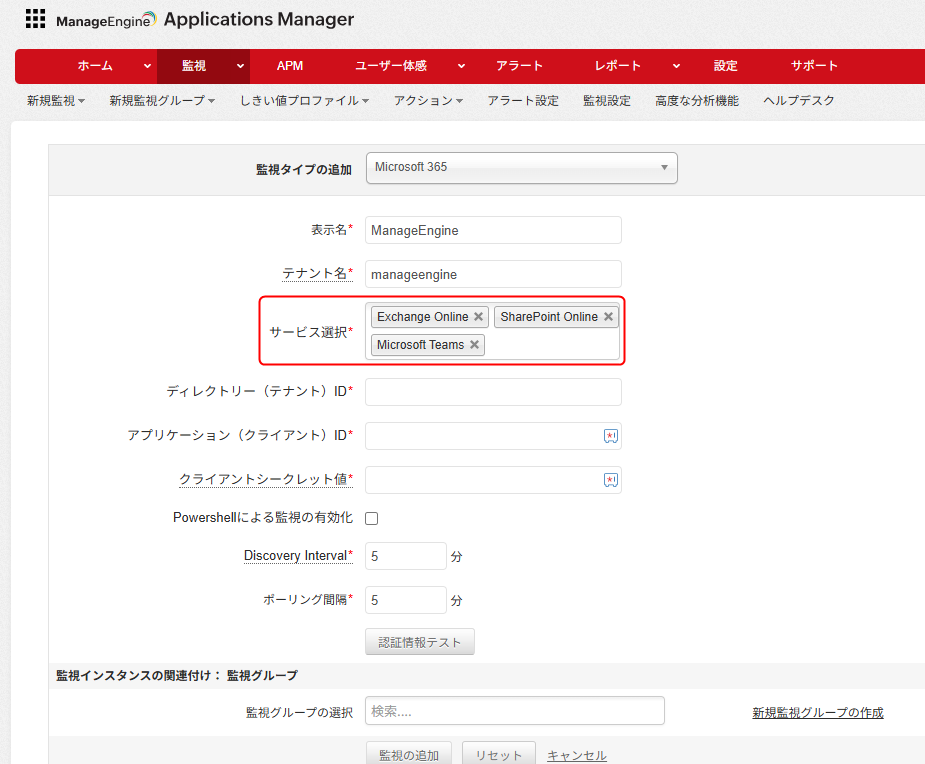Switch to the APM tab

(290, 66)
